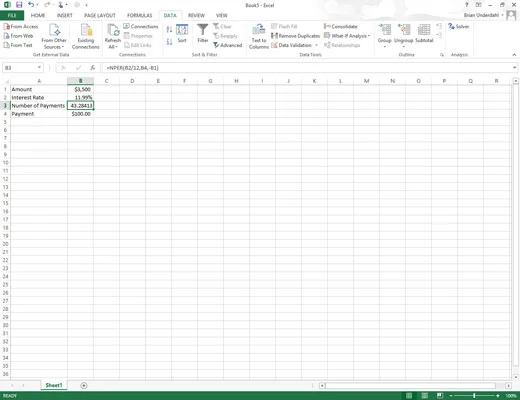The height and width of the screenshot is (400, 520).
Task: Expand From Other Sources menu
Action: pyautogui.click(x=54, y=36)
